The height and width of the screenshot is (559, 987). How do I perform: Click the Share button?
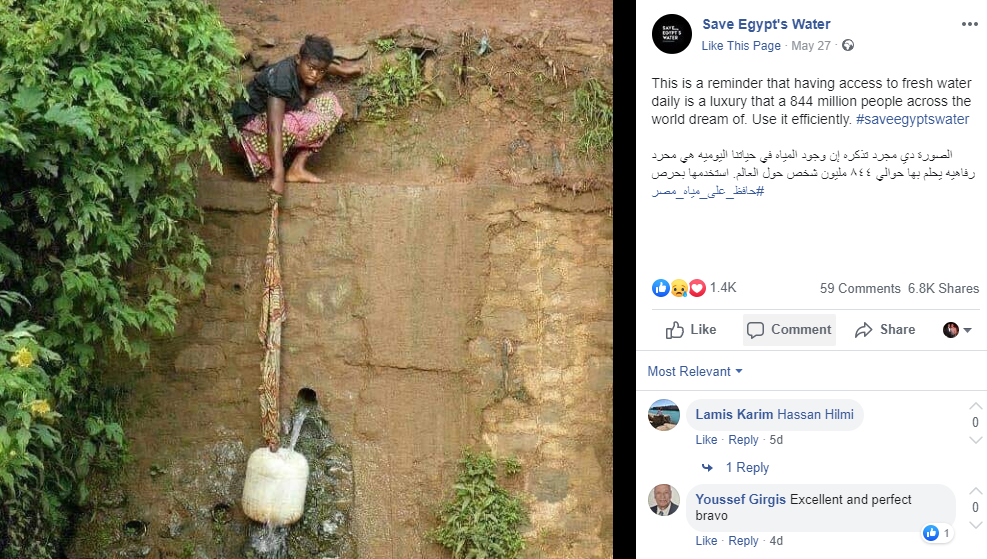point(885,330)
